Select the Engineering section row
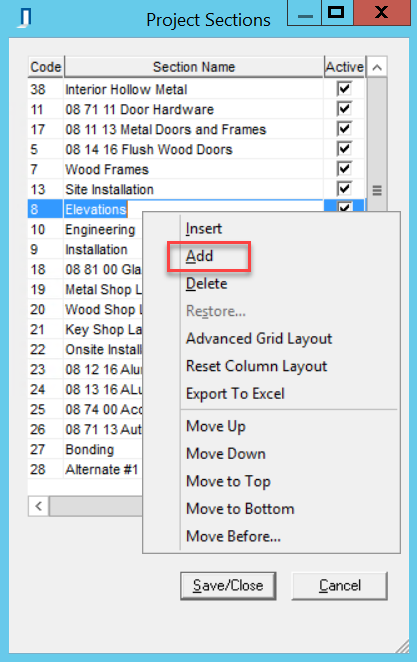417x662 pixels. tap(85, 229)
